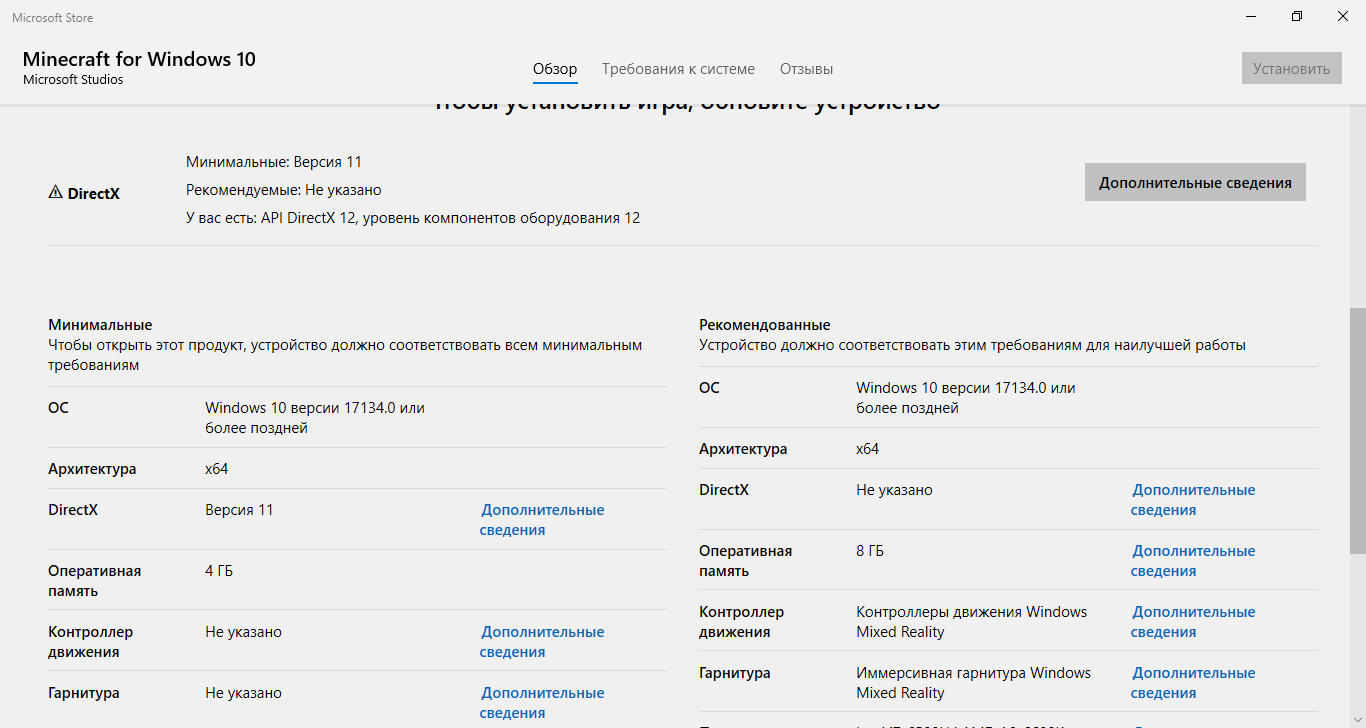
Task: Minimize the Microsoft Store window
Action: [x=1251, y=17]
